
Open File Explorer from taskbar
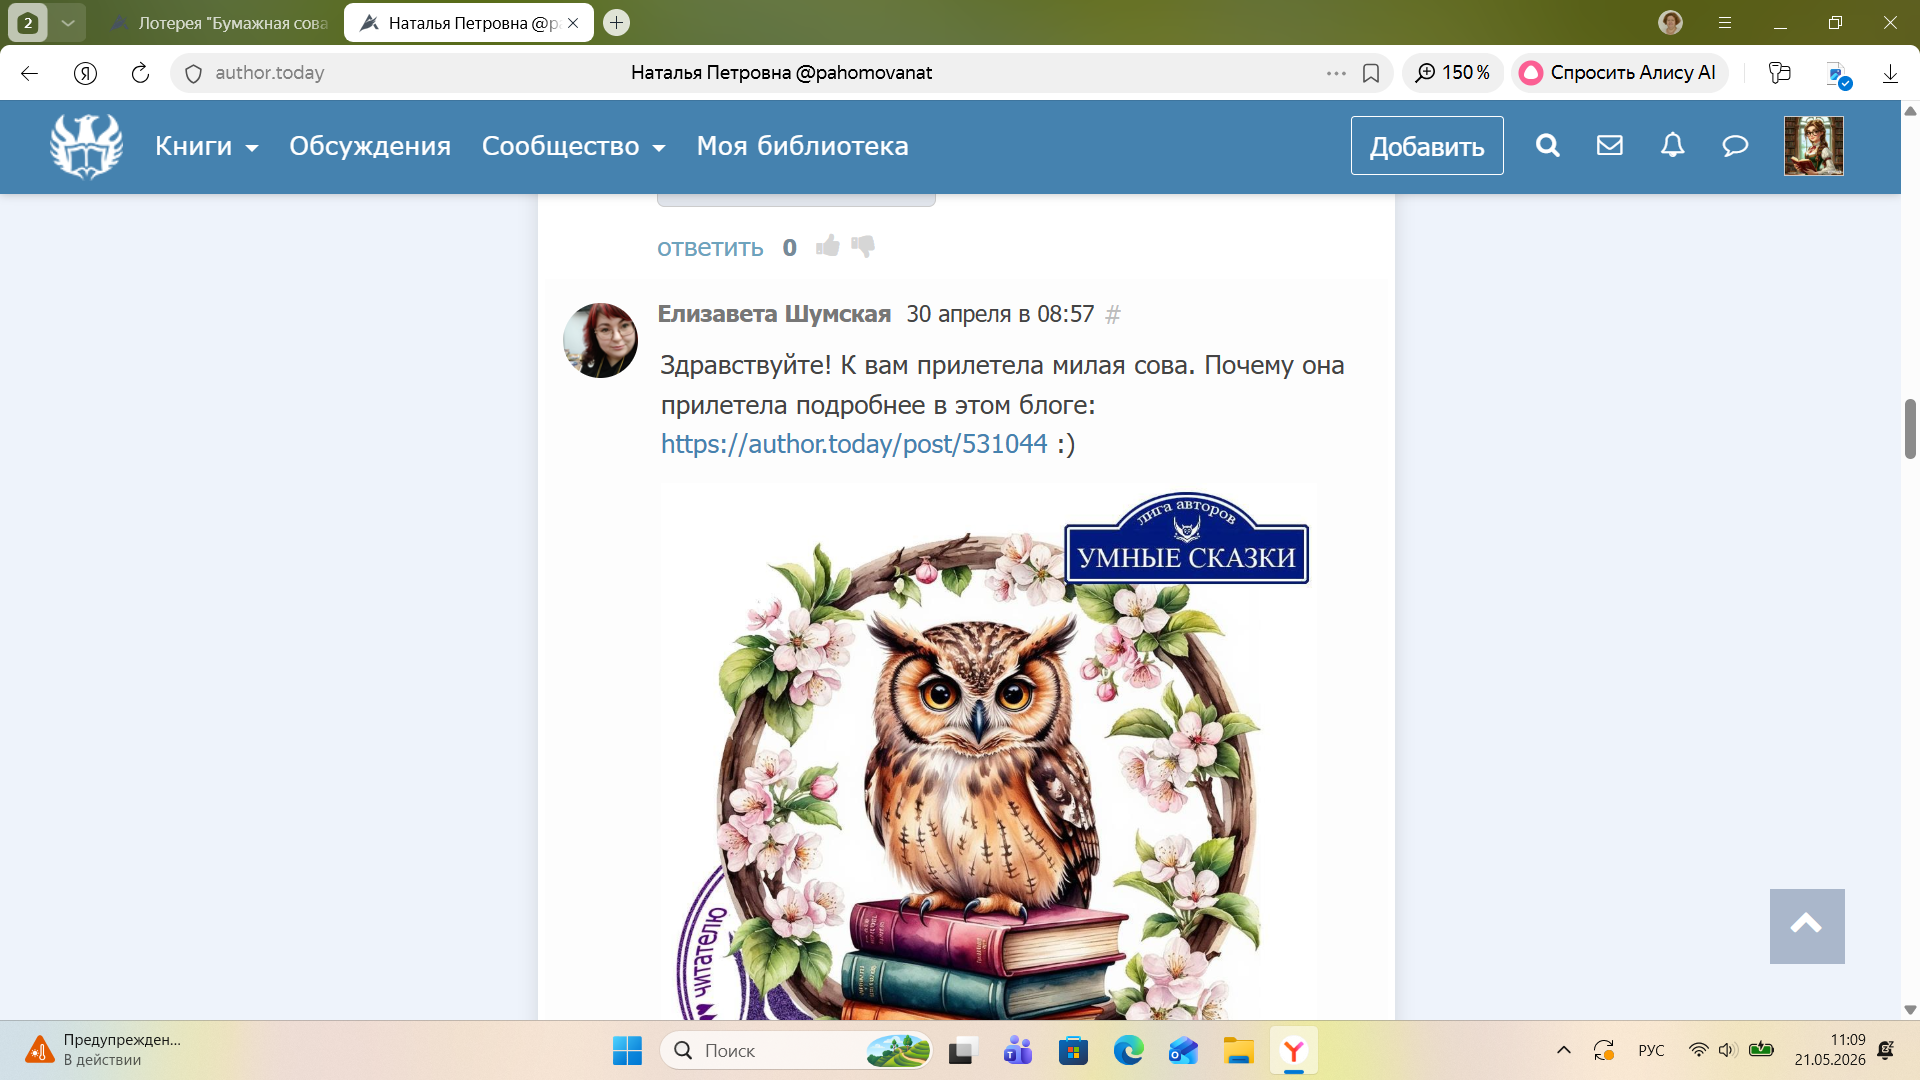click(1238, 1051)
